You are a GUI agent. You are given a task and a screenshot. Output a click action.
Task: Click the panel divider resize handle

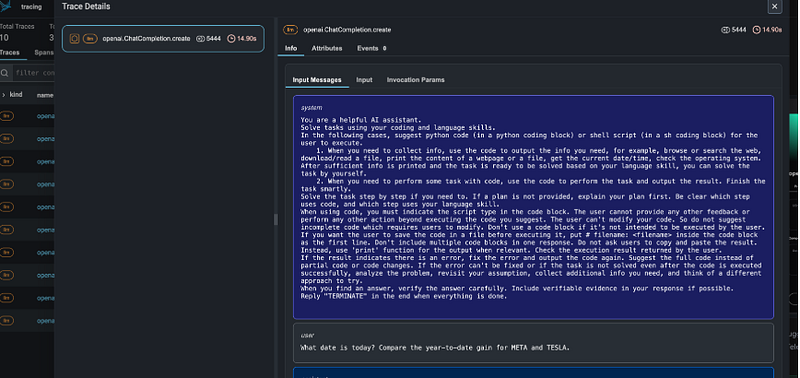pyautogui.click(x=276, y=219)
